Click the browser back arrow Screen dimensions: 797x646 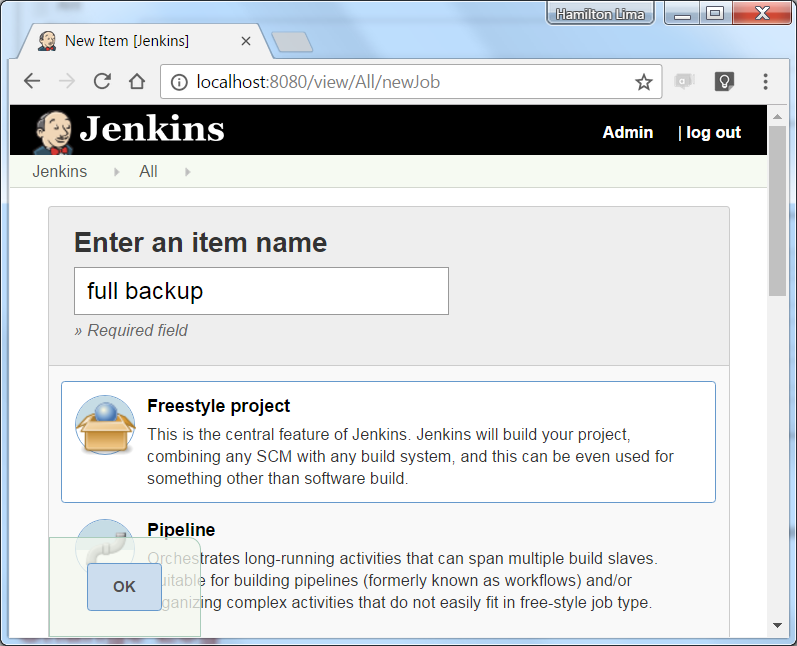point(32,81)
